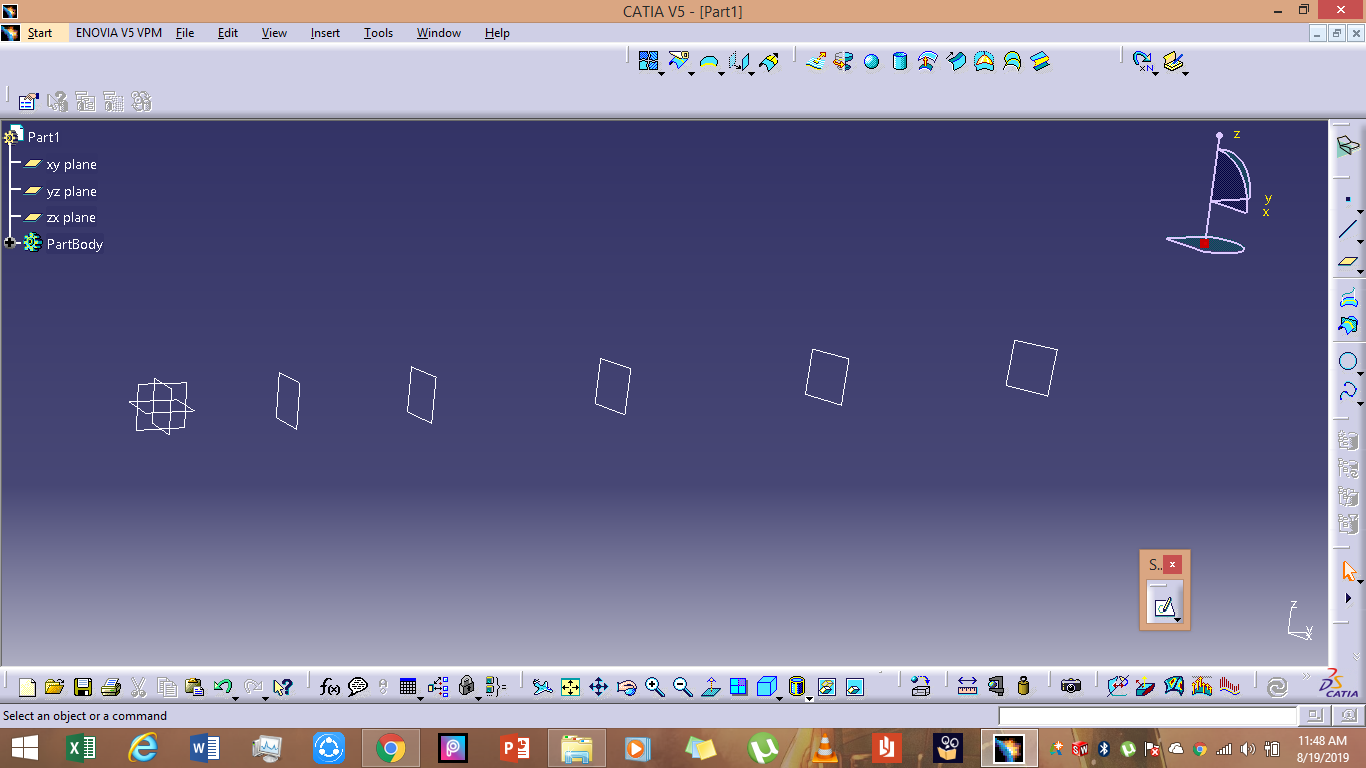This screenshot has width=1366, height=768.
Task: Open the Isometric View dropdown arrow
Action: click(781, 698)
